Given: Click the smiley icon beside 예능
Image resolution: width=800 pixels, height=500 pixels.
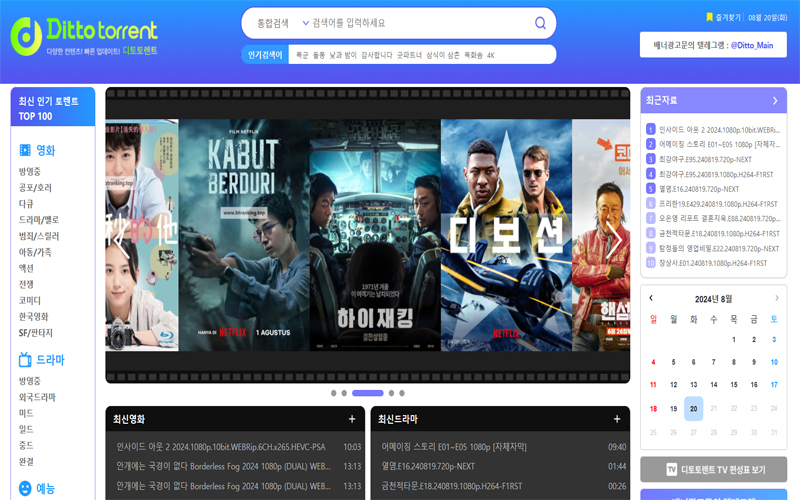Looking at the screenshot, I should (25, 488).
